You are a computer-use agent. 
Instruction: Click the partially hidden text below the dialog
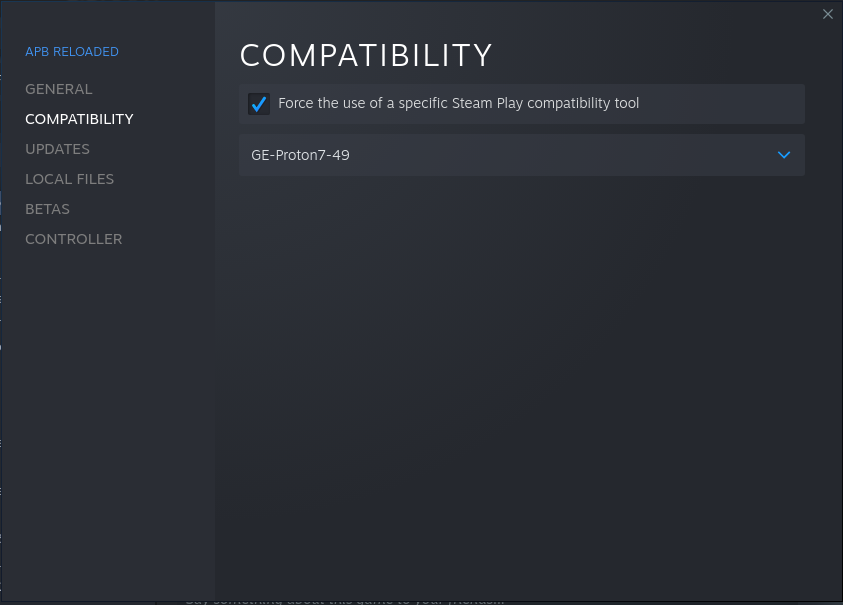344,601
